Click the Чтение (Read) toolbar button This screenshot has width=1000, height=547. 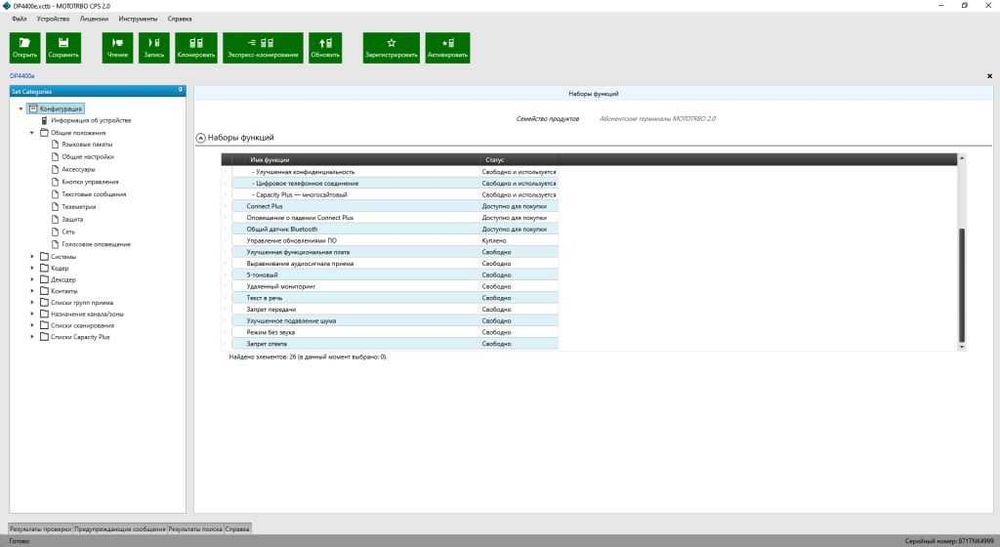(117, 48)
